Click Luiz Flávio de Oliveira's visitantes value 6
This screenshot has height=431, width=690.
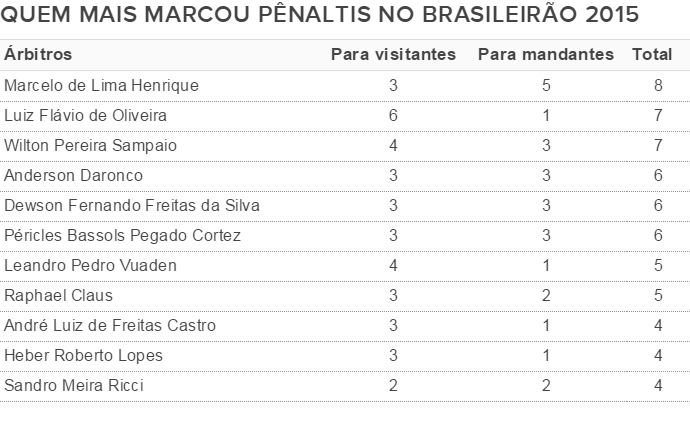[393, 116]
